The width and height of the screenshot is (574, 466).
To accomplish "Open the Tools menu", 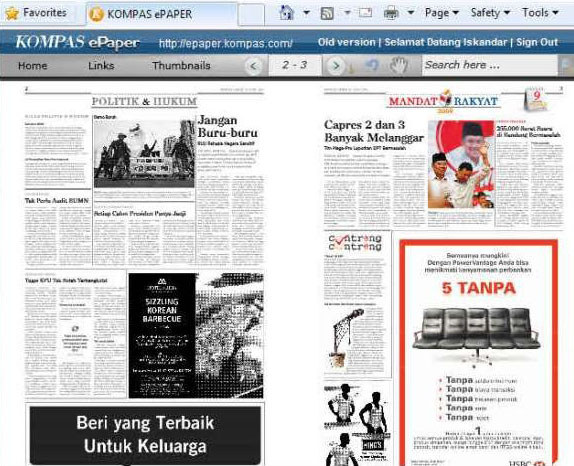I will point(540,13).
